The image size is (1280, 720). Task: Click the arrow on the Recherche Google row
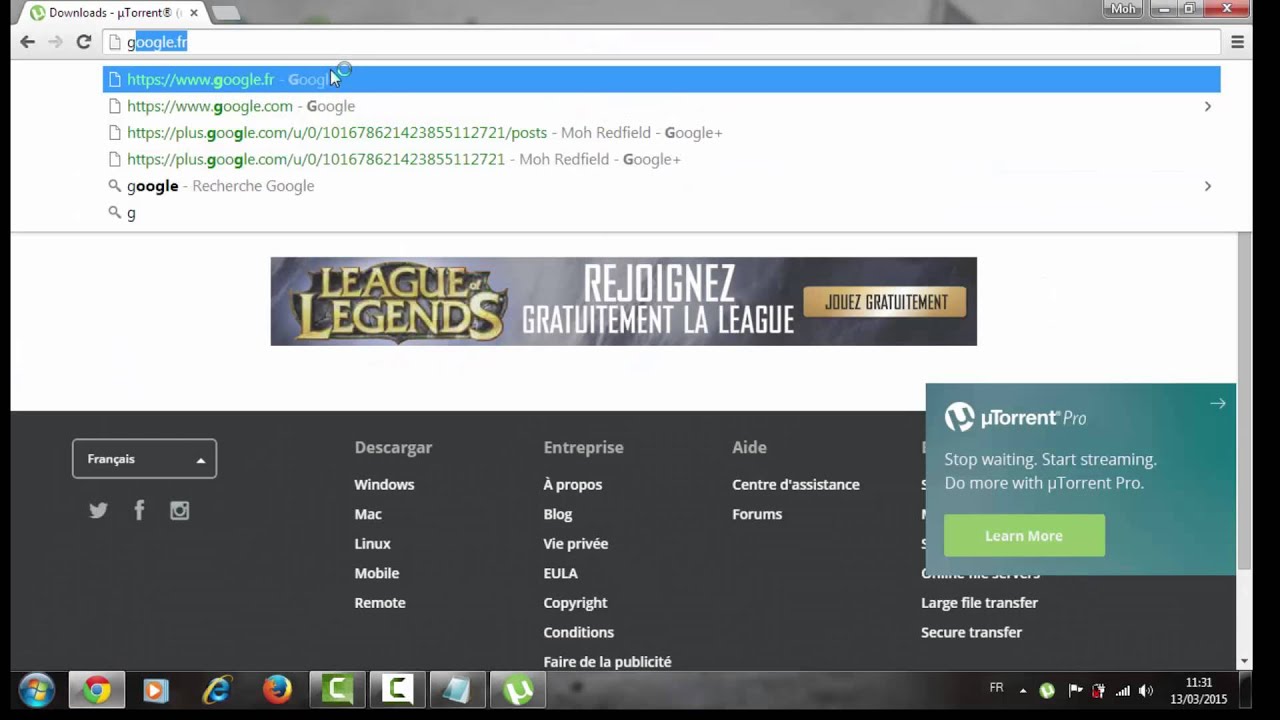point(1207,186)
